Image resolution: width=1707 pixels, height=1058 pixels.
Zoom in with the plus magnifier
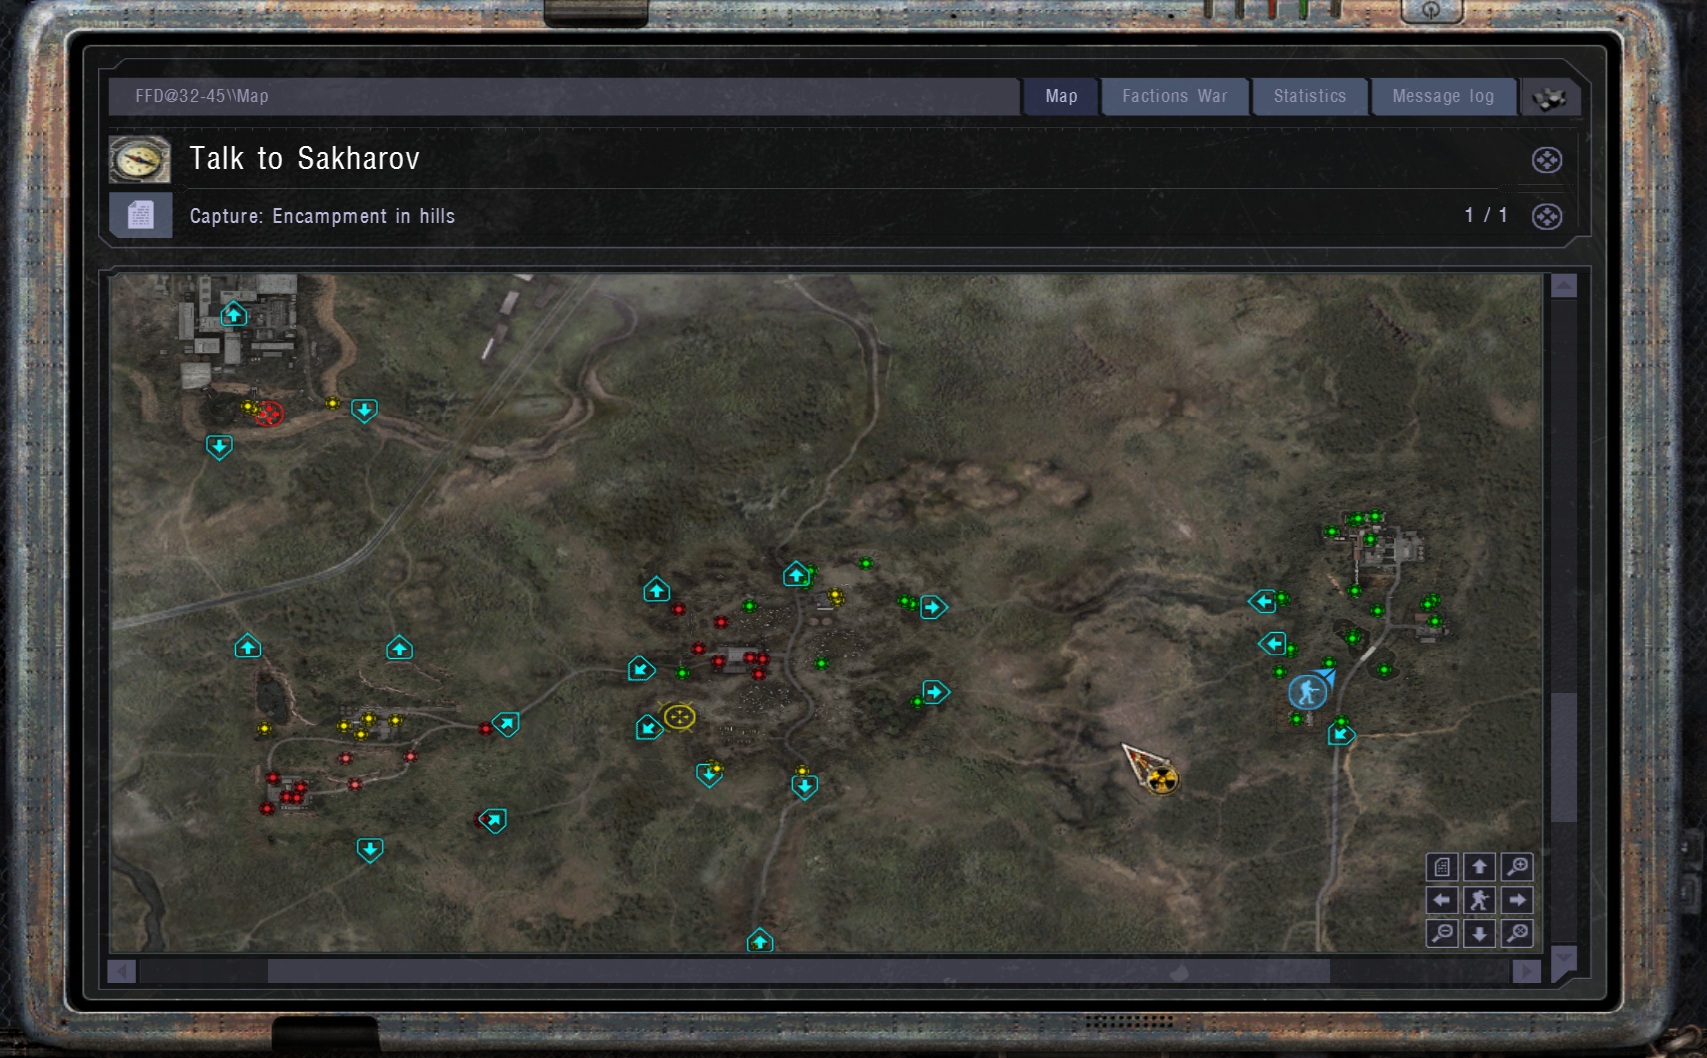[x=1517, y=867]
